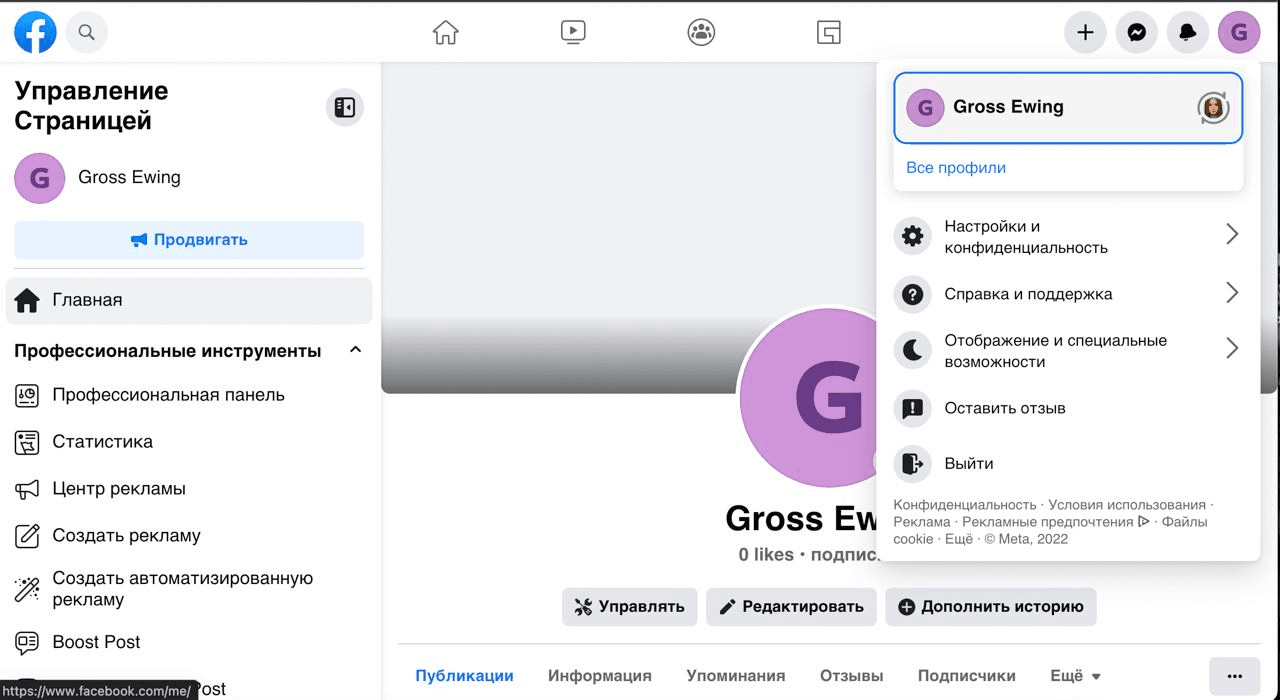Open Рекламные предпочтения footer link
Viewport: 1280px width, 700px height.
point(1055,522)
